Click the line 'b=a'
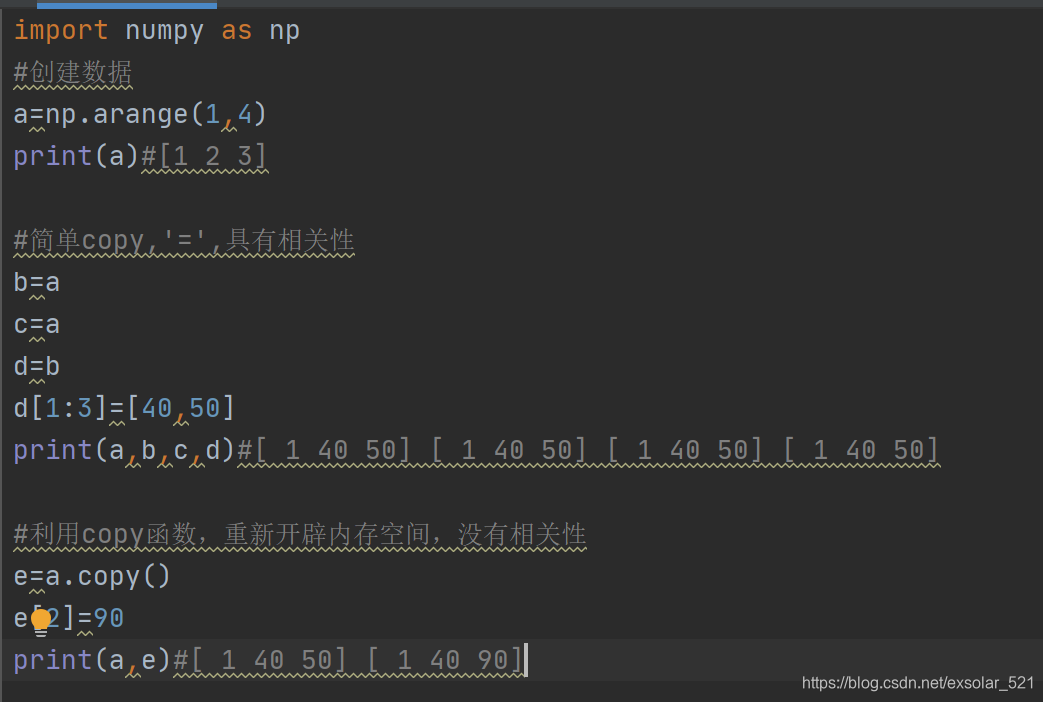 (x=37, y=283)
